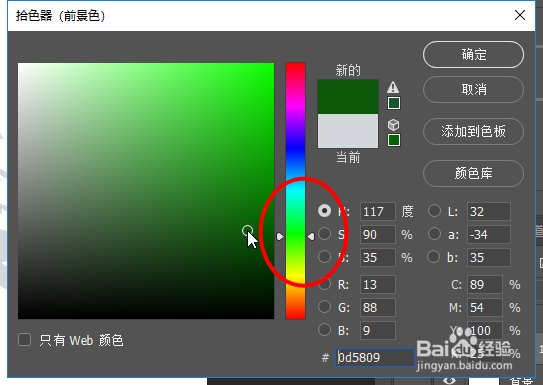Click the hue slider's left triangle handle

(x=280, y=236)
